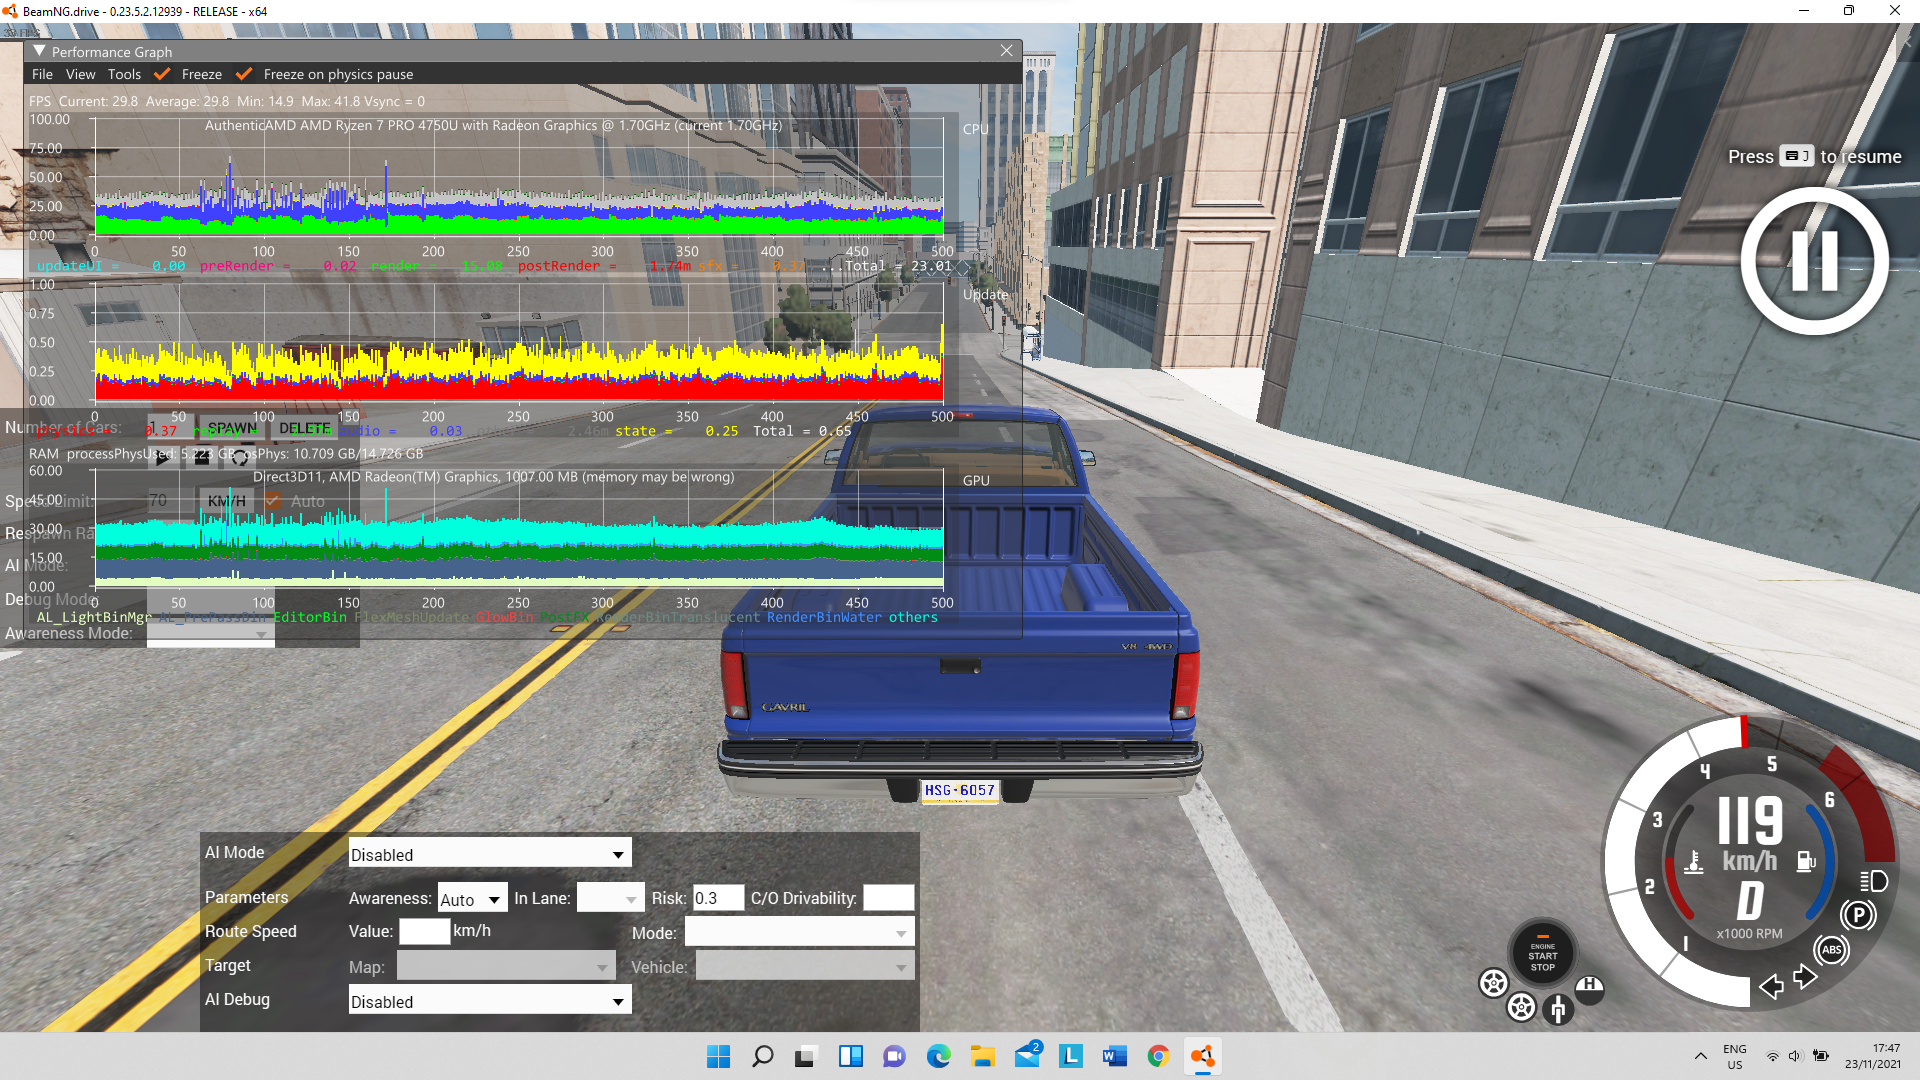Toggle Freeze on physics pause checkbox
The width and height of the screenshot is (1920, 1080).
point(243,74)
